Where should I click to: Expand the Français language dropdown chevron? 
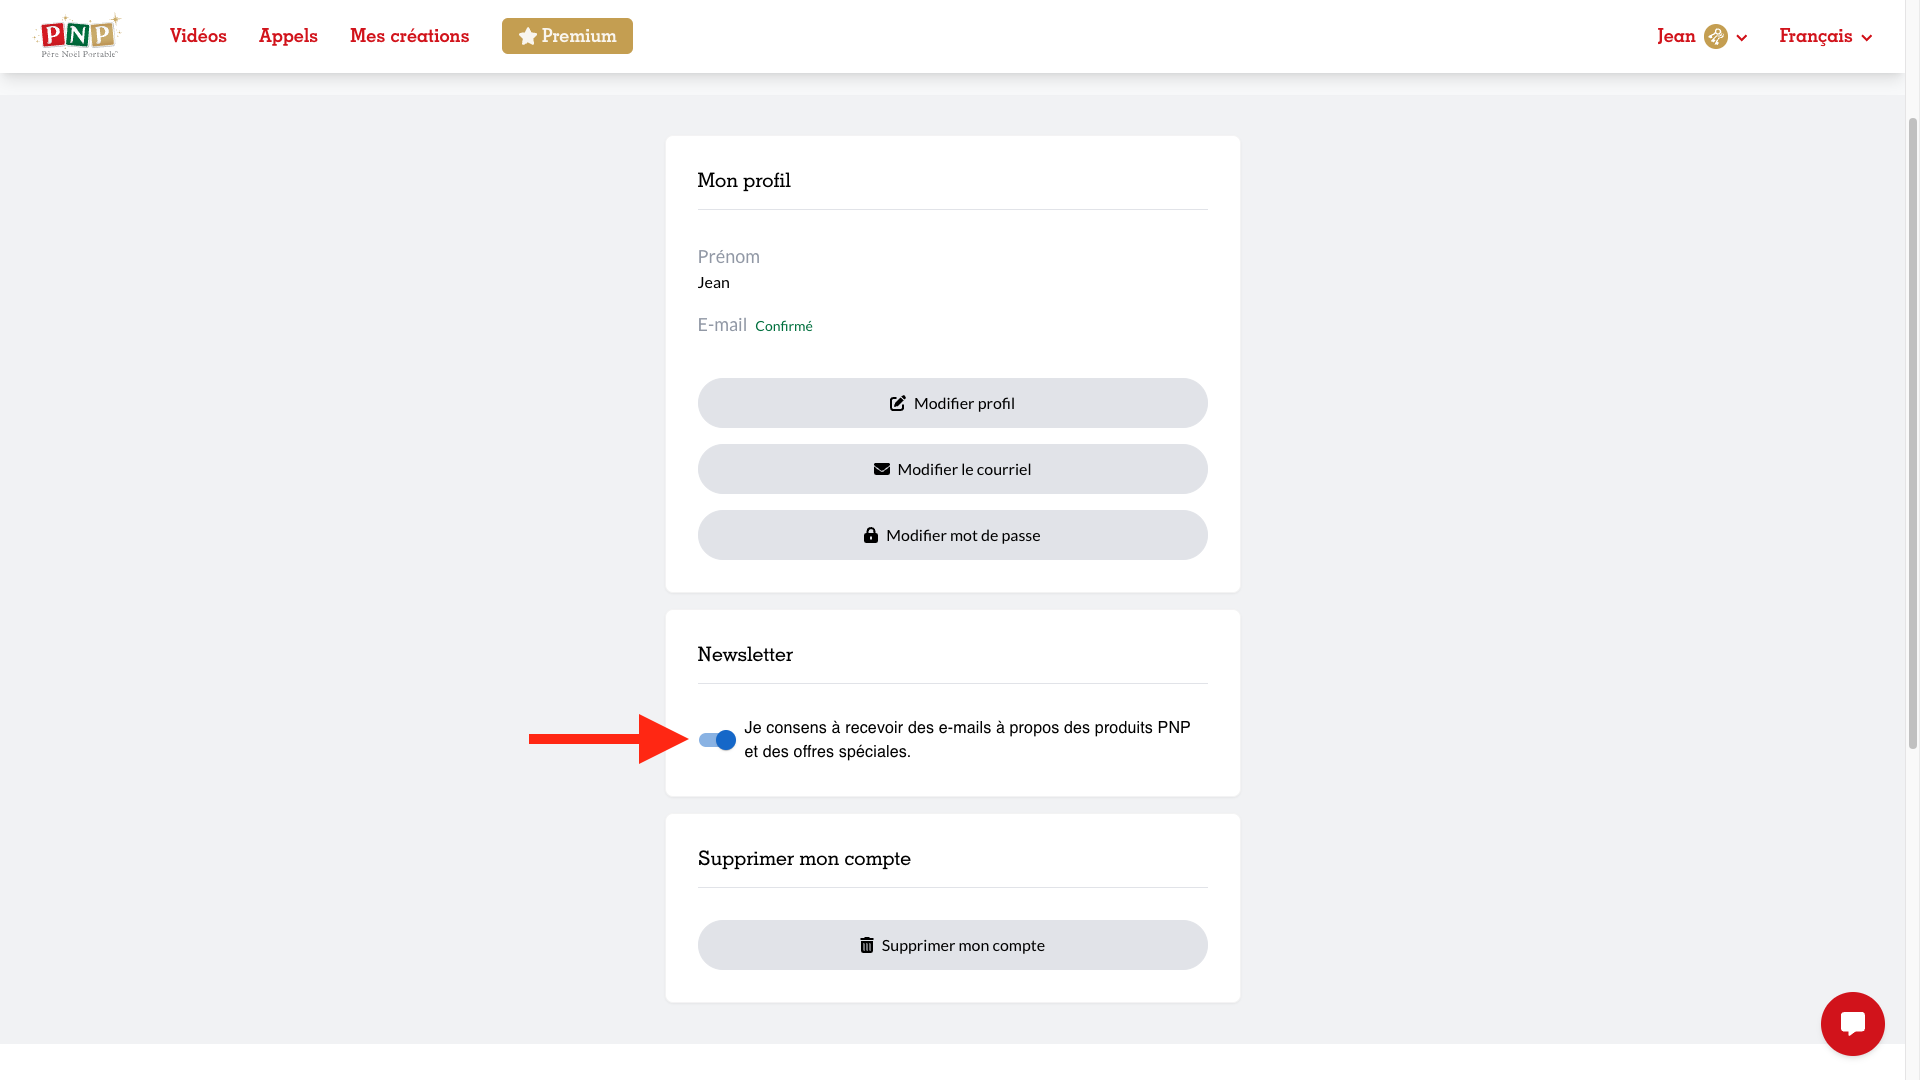(1867, 38)
